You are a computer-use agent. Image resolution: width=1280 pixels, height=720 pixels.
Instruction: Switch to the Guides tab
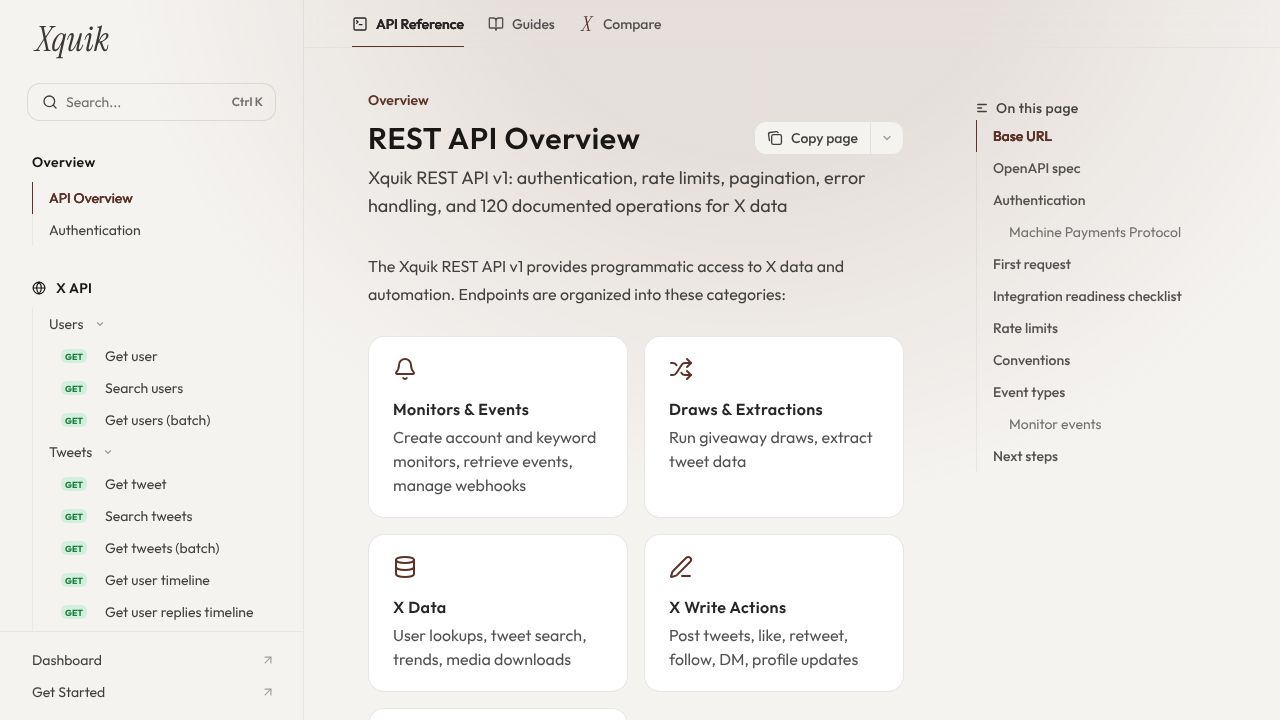point(521,24)
